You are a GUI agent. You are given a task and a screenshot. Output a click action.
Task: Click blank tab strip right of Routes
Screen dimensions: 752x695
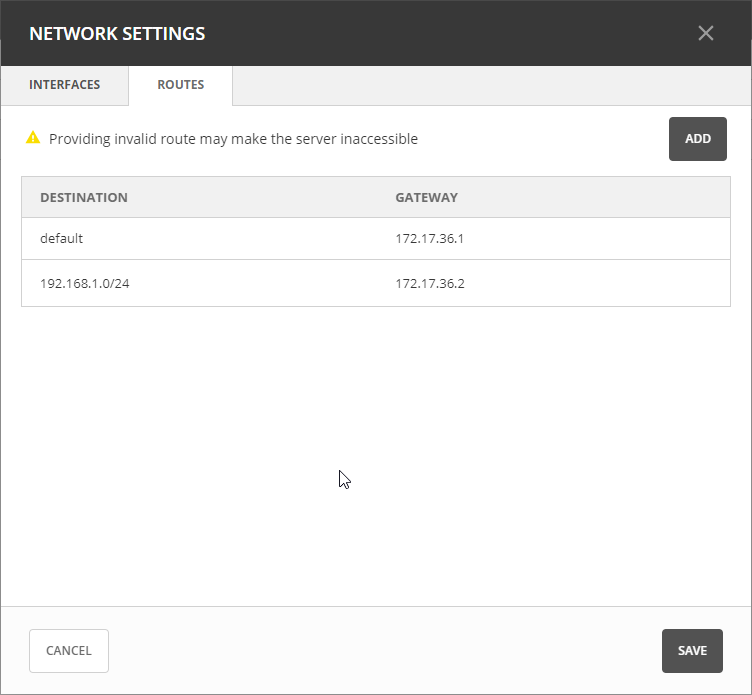pos(490,85)
